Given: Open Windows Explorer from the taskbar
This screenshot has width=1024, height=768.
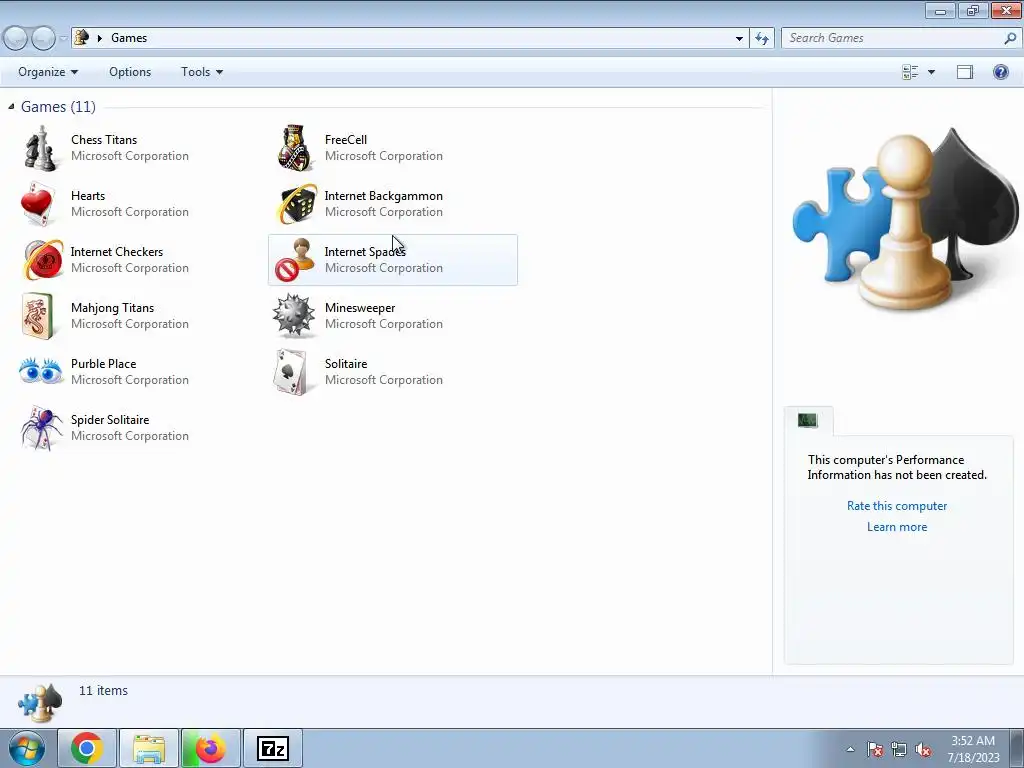Looking at the screenshot, I should coord(149,748).
